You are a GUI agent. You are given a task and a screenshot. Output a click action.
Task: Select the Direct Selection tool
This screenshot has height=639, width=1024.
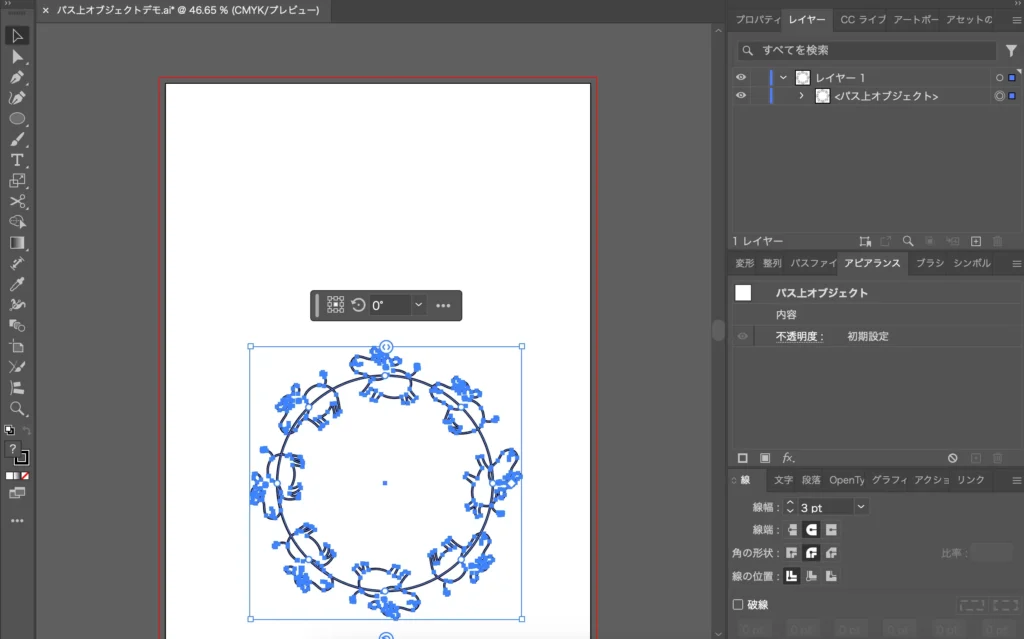17,56
